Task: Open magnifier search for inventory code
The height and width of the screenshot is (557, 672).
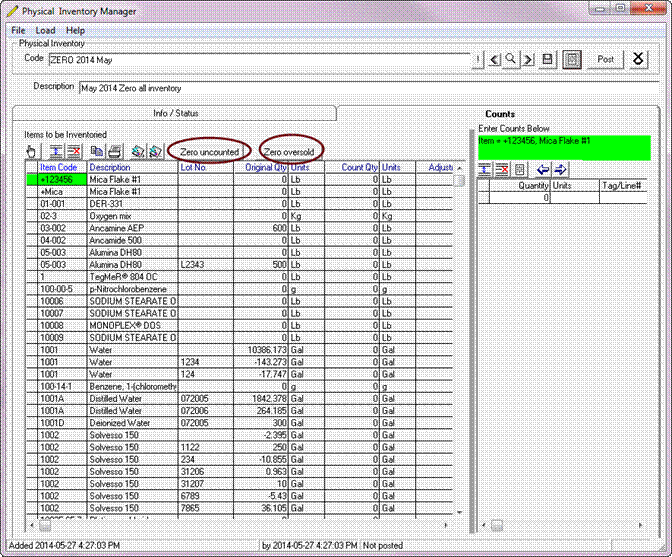Action: [510, 60]
